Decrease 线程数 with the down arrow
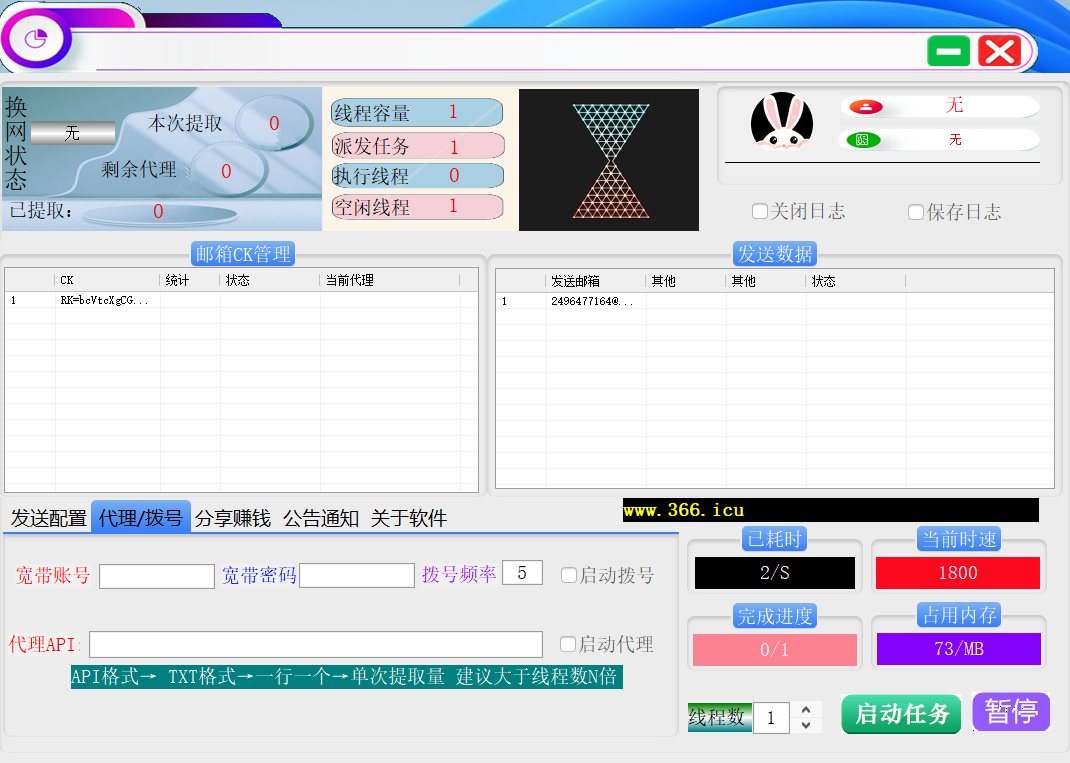 806,725
